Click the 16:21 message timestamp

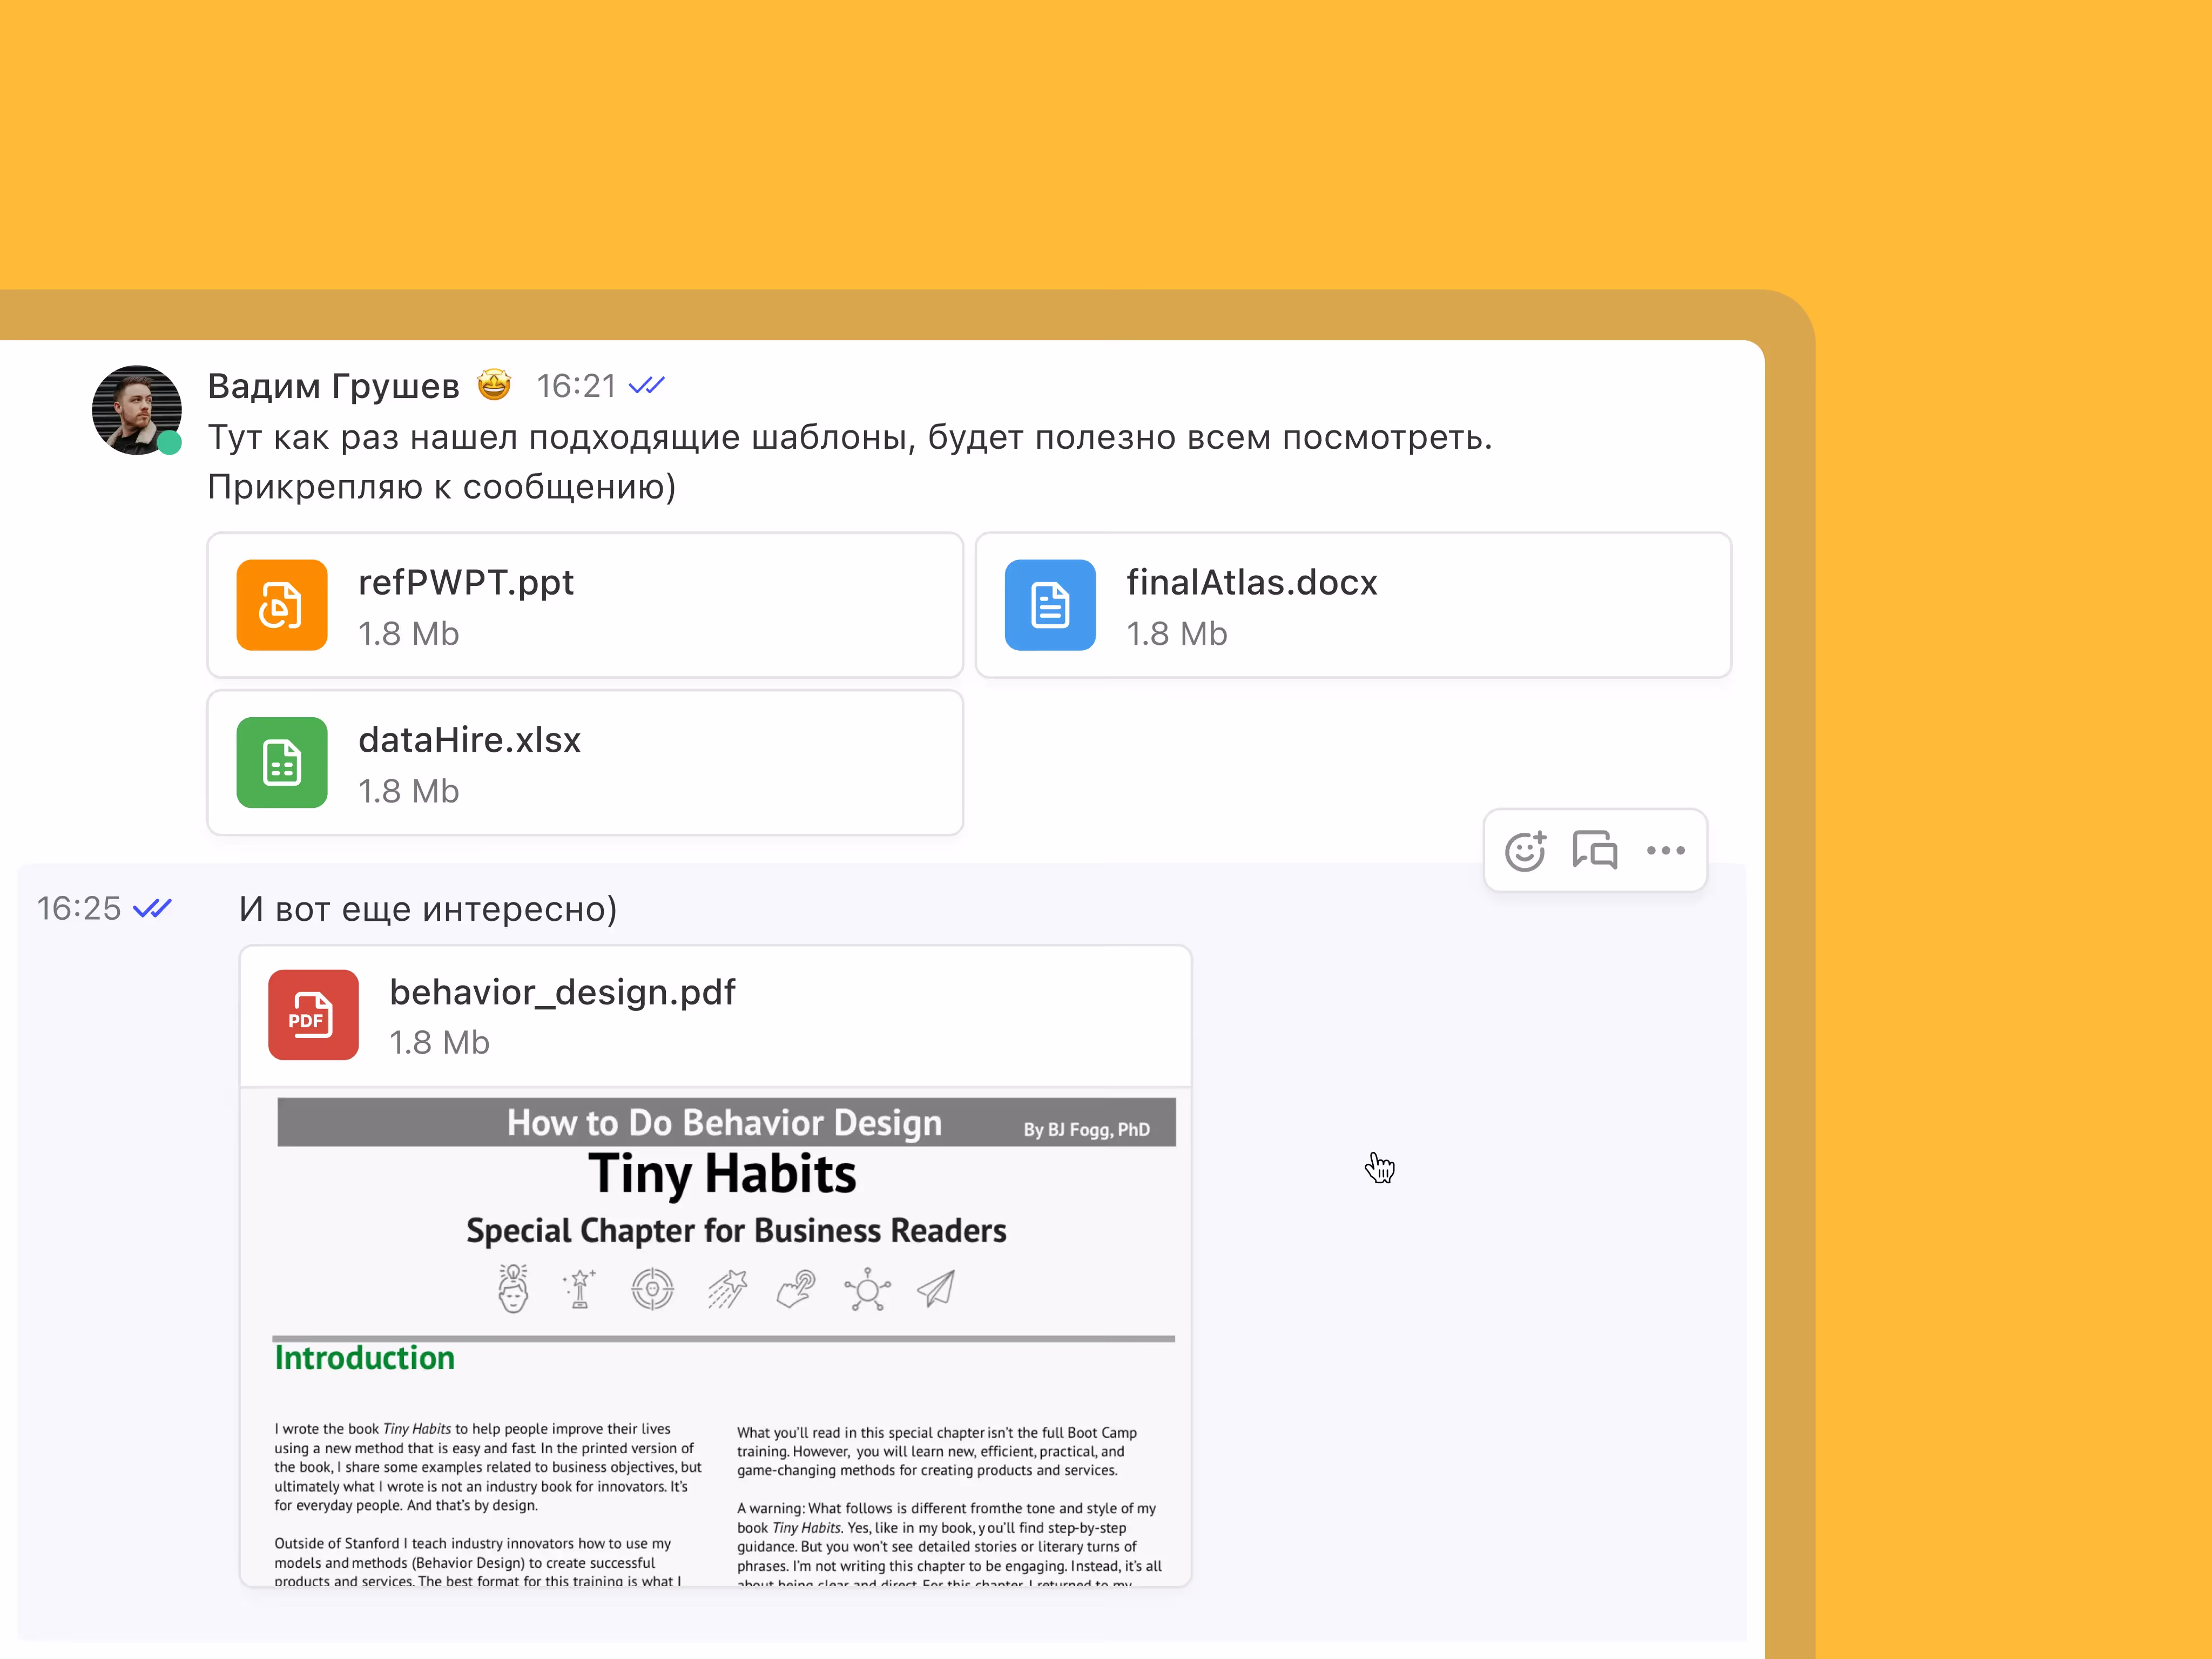(576, 386)
